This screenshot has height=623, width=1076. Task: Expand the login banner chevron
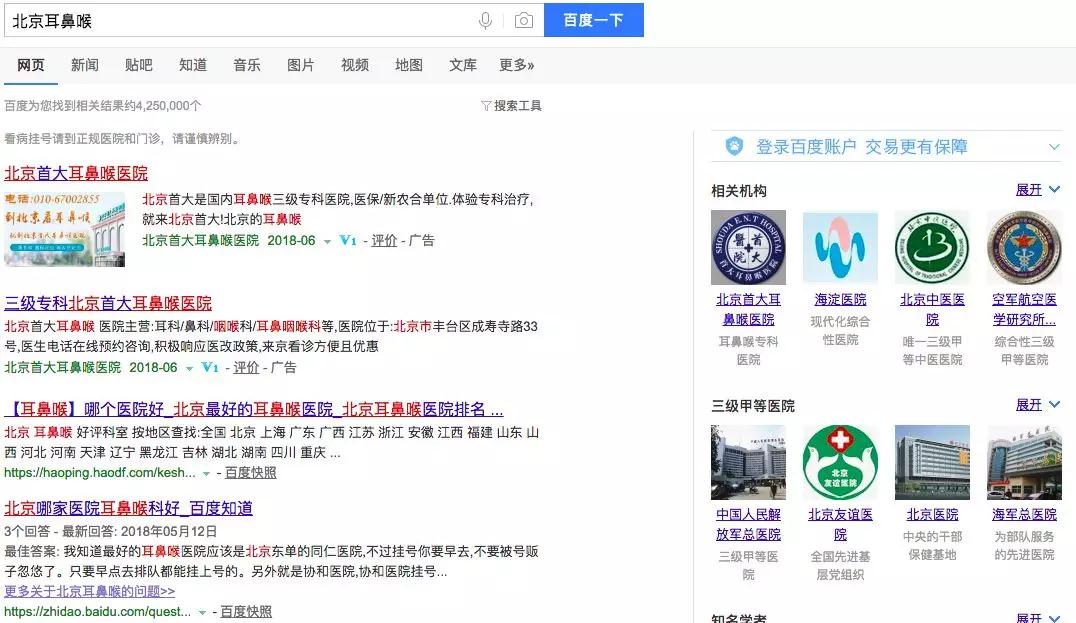pyautogui.click(x=1054, y=147)
